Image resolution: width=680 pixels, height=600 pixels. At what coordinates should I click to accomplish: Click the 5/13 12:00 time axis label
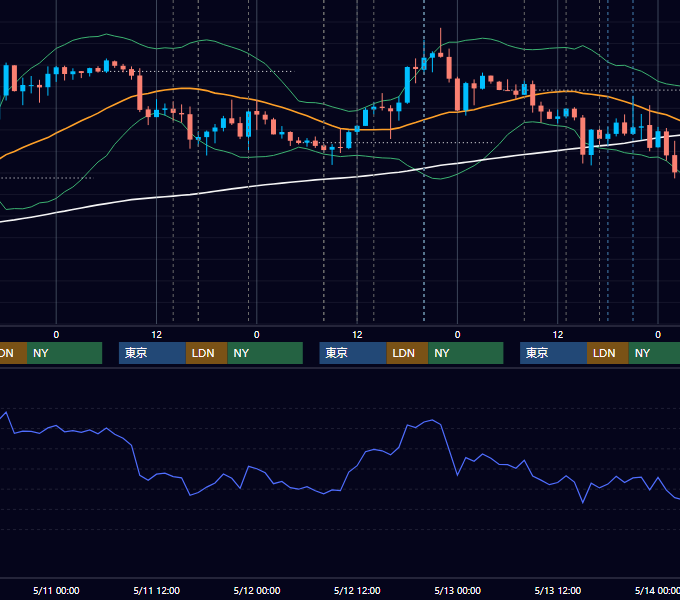click(558, 590)
